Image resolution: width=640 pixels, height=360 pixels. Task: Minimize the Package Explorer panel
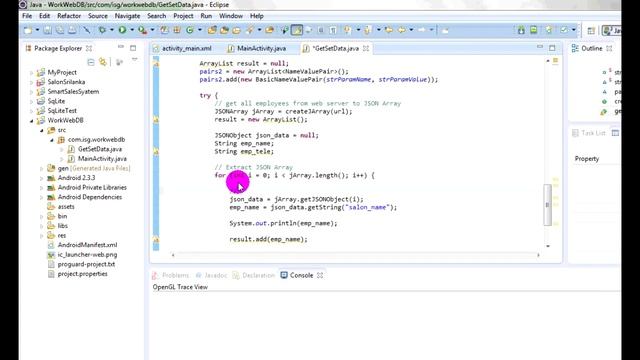tap(121, 47)
